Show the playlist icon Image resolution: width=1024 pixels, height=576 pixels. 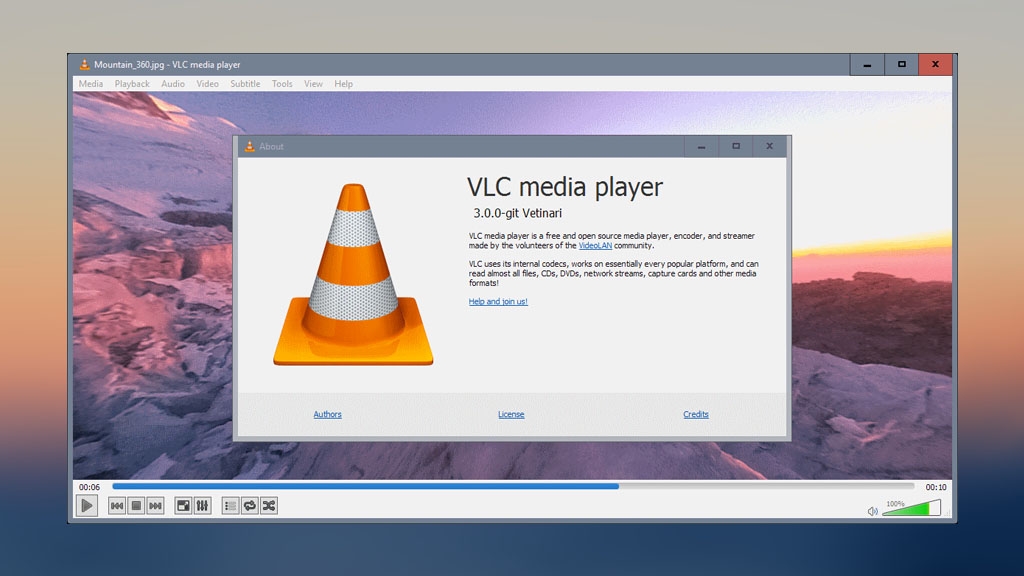pyautogui.click(x=231, y=505)
